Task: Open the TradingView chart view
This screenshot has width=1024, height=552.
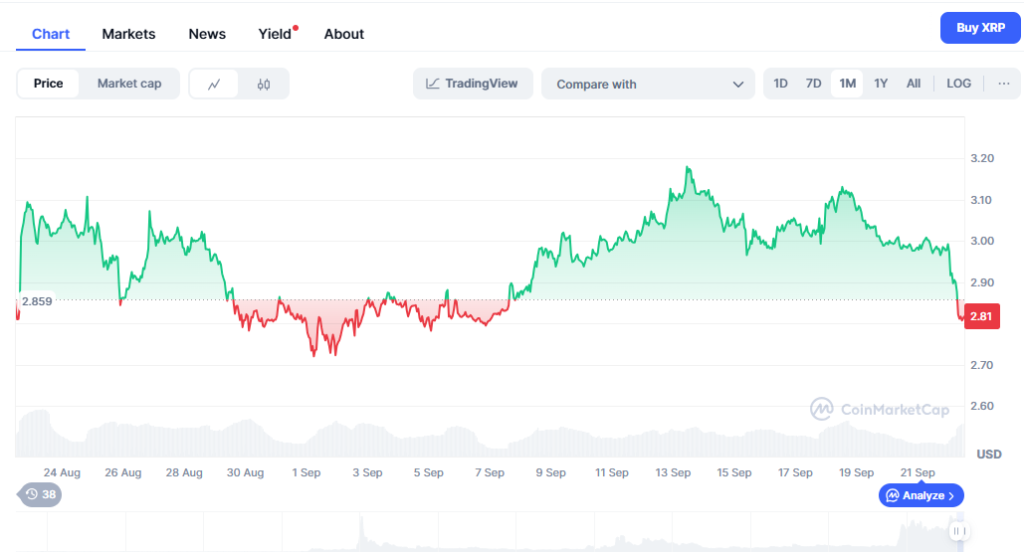Action: pos(472,84)
